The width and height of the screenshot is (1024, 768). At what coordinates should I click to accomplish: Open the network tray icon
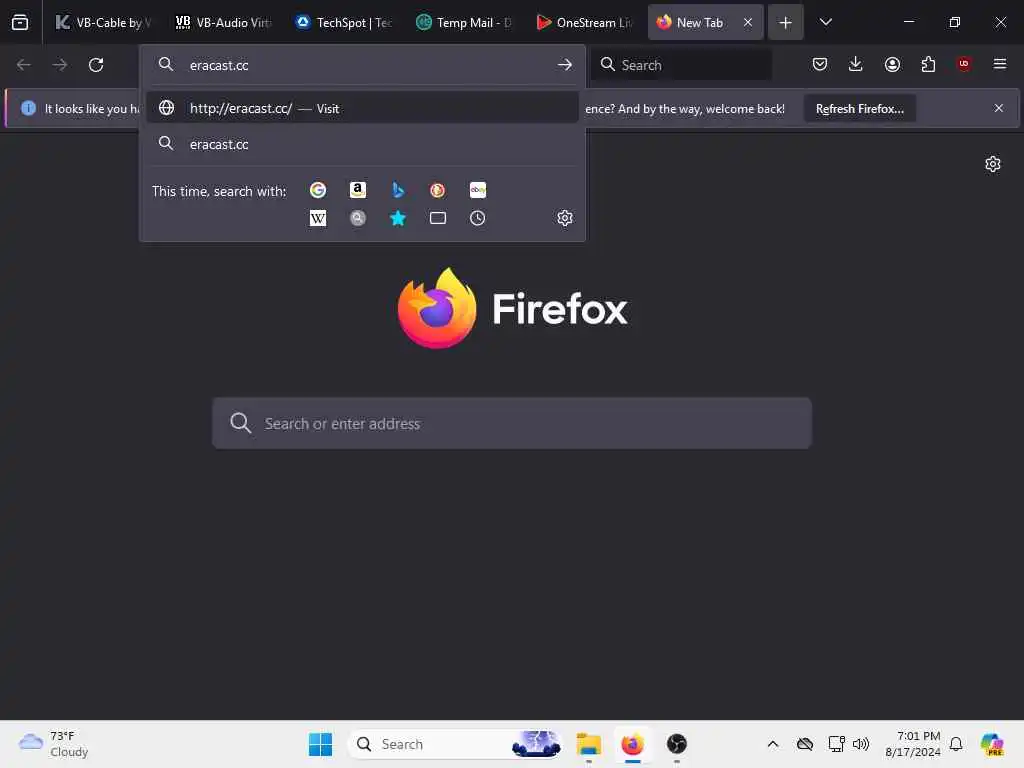(x=836, y=744)
